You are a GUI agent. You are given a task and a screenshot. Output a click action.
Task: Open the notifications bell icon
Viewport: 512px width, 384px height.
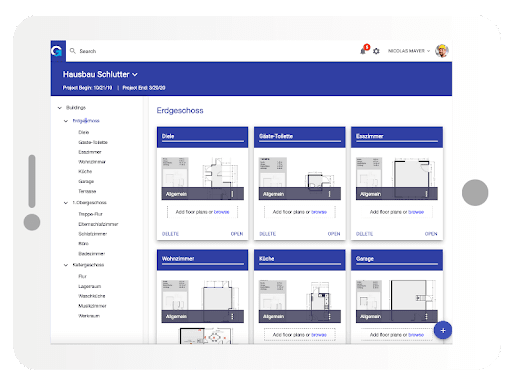(363, 51)
